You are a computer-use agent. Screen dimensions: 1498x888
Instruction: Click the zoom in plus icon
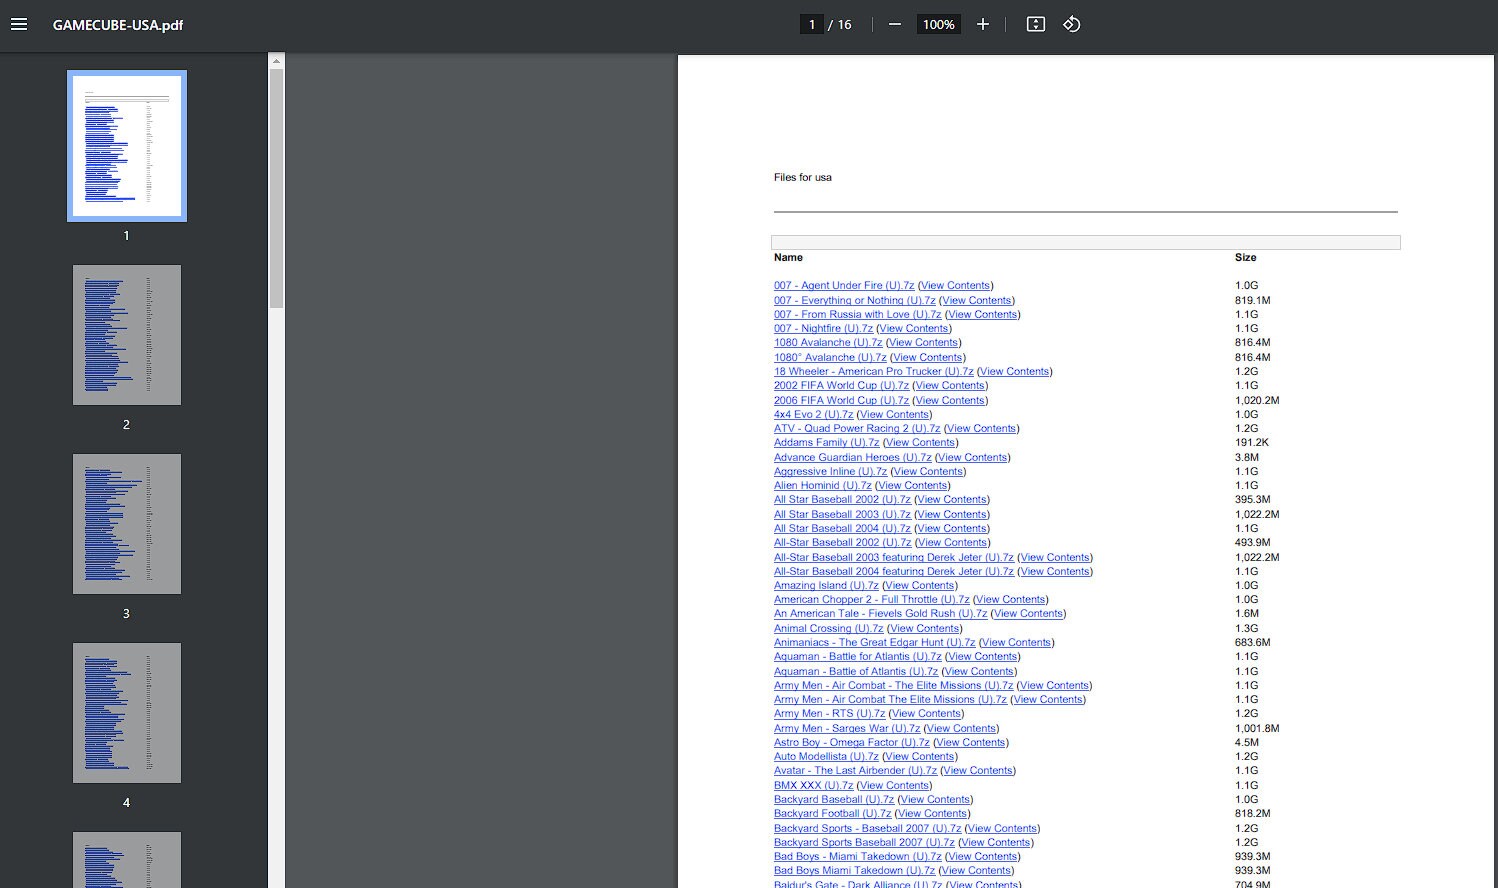[x=983, y=24]
